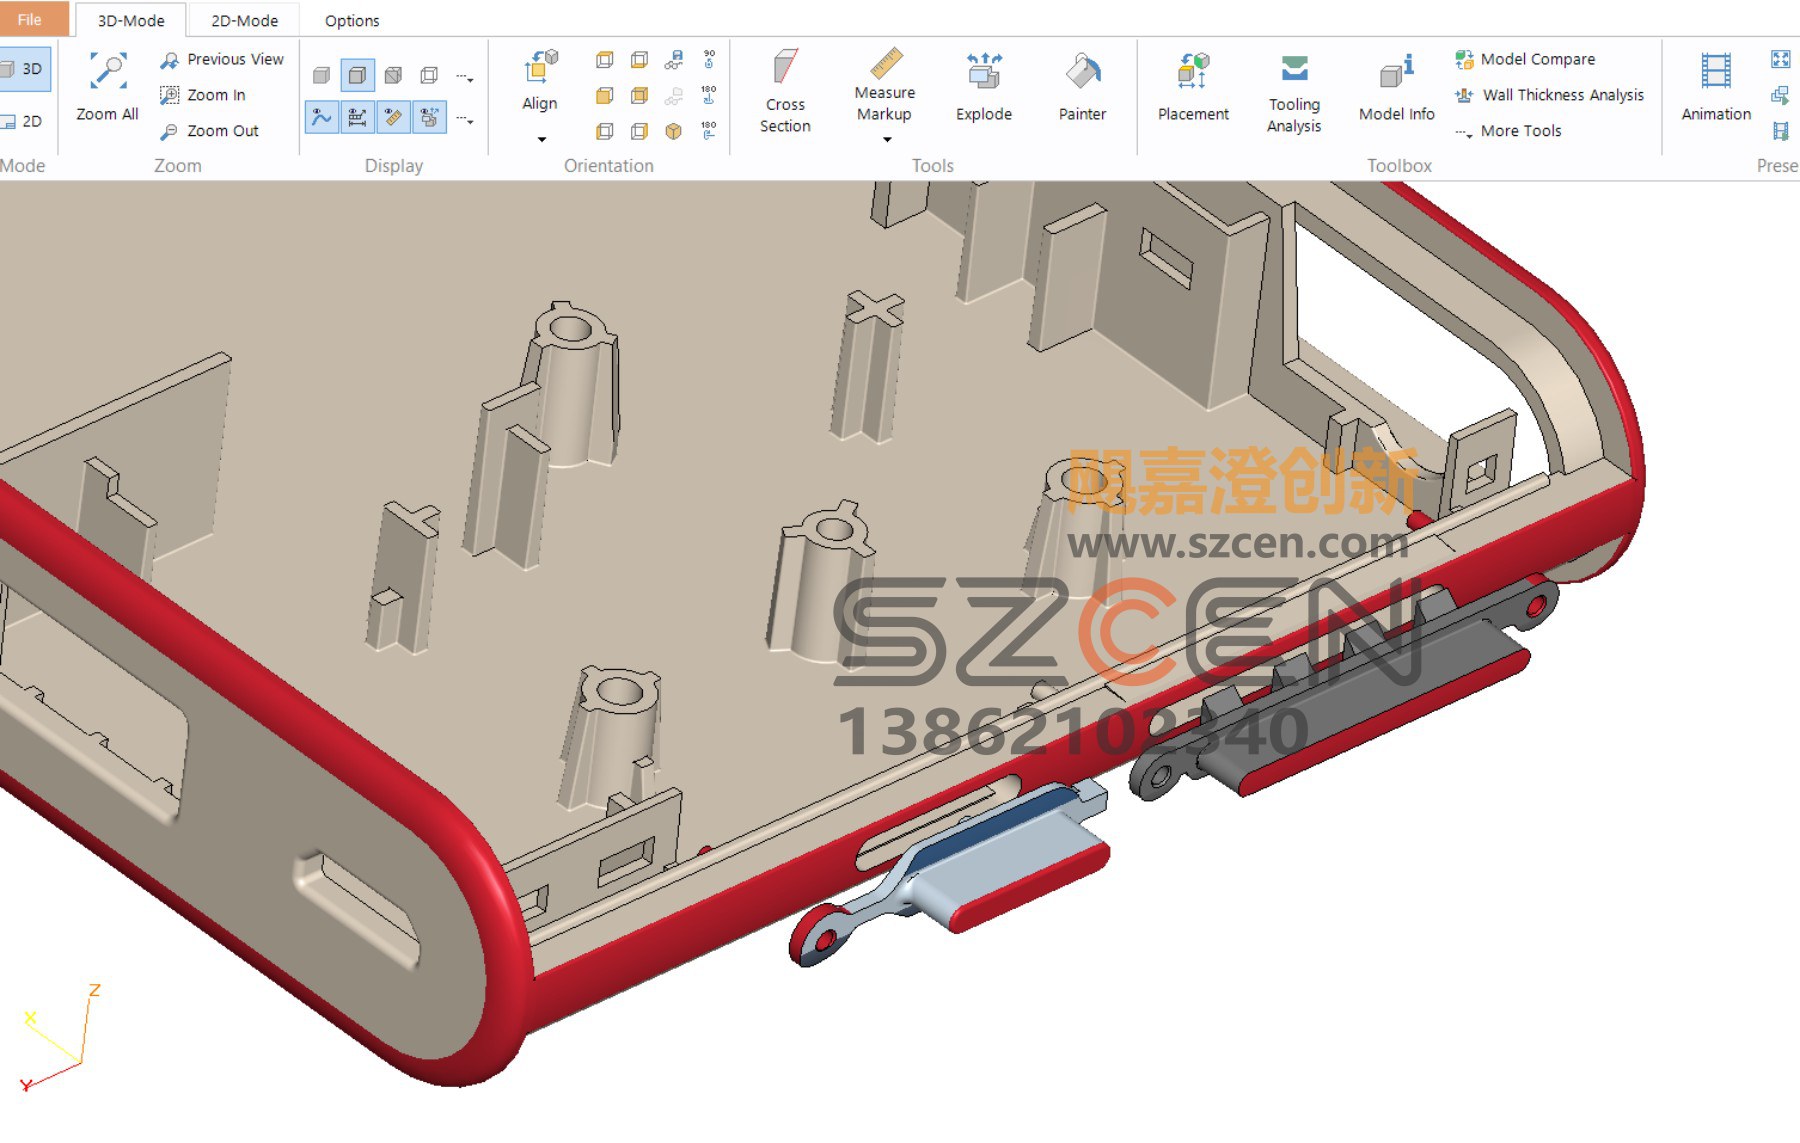
Task: Rotate view by 90 degrees icon
Action: click(709, 59)
